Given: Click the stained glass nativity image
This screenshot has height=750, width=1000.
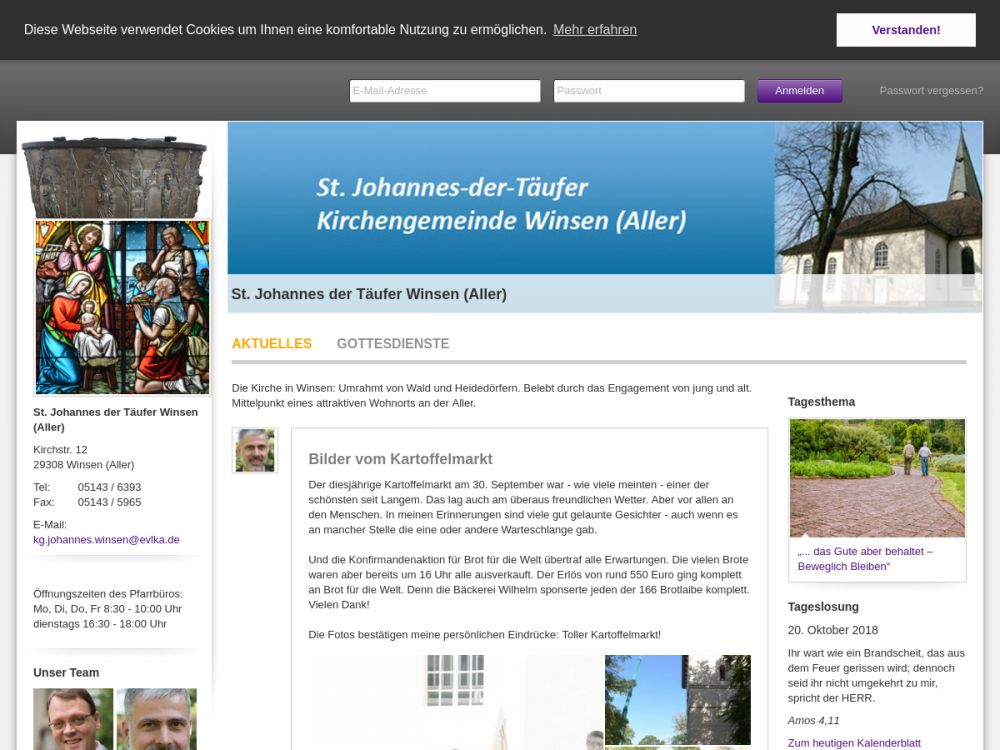Looking at the screenshot, I should [x=122, y=308].
